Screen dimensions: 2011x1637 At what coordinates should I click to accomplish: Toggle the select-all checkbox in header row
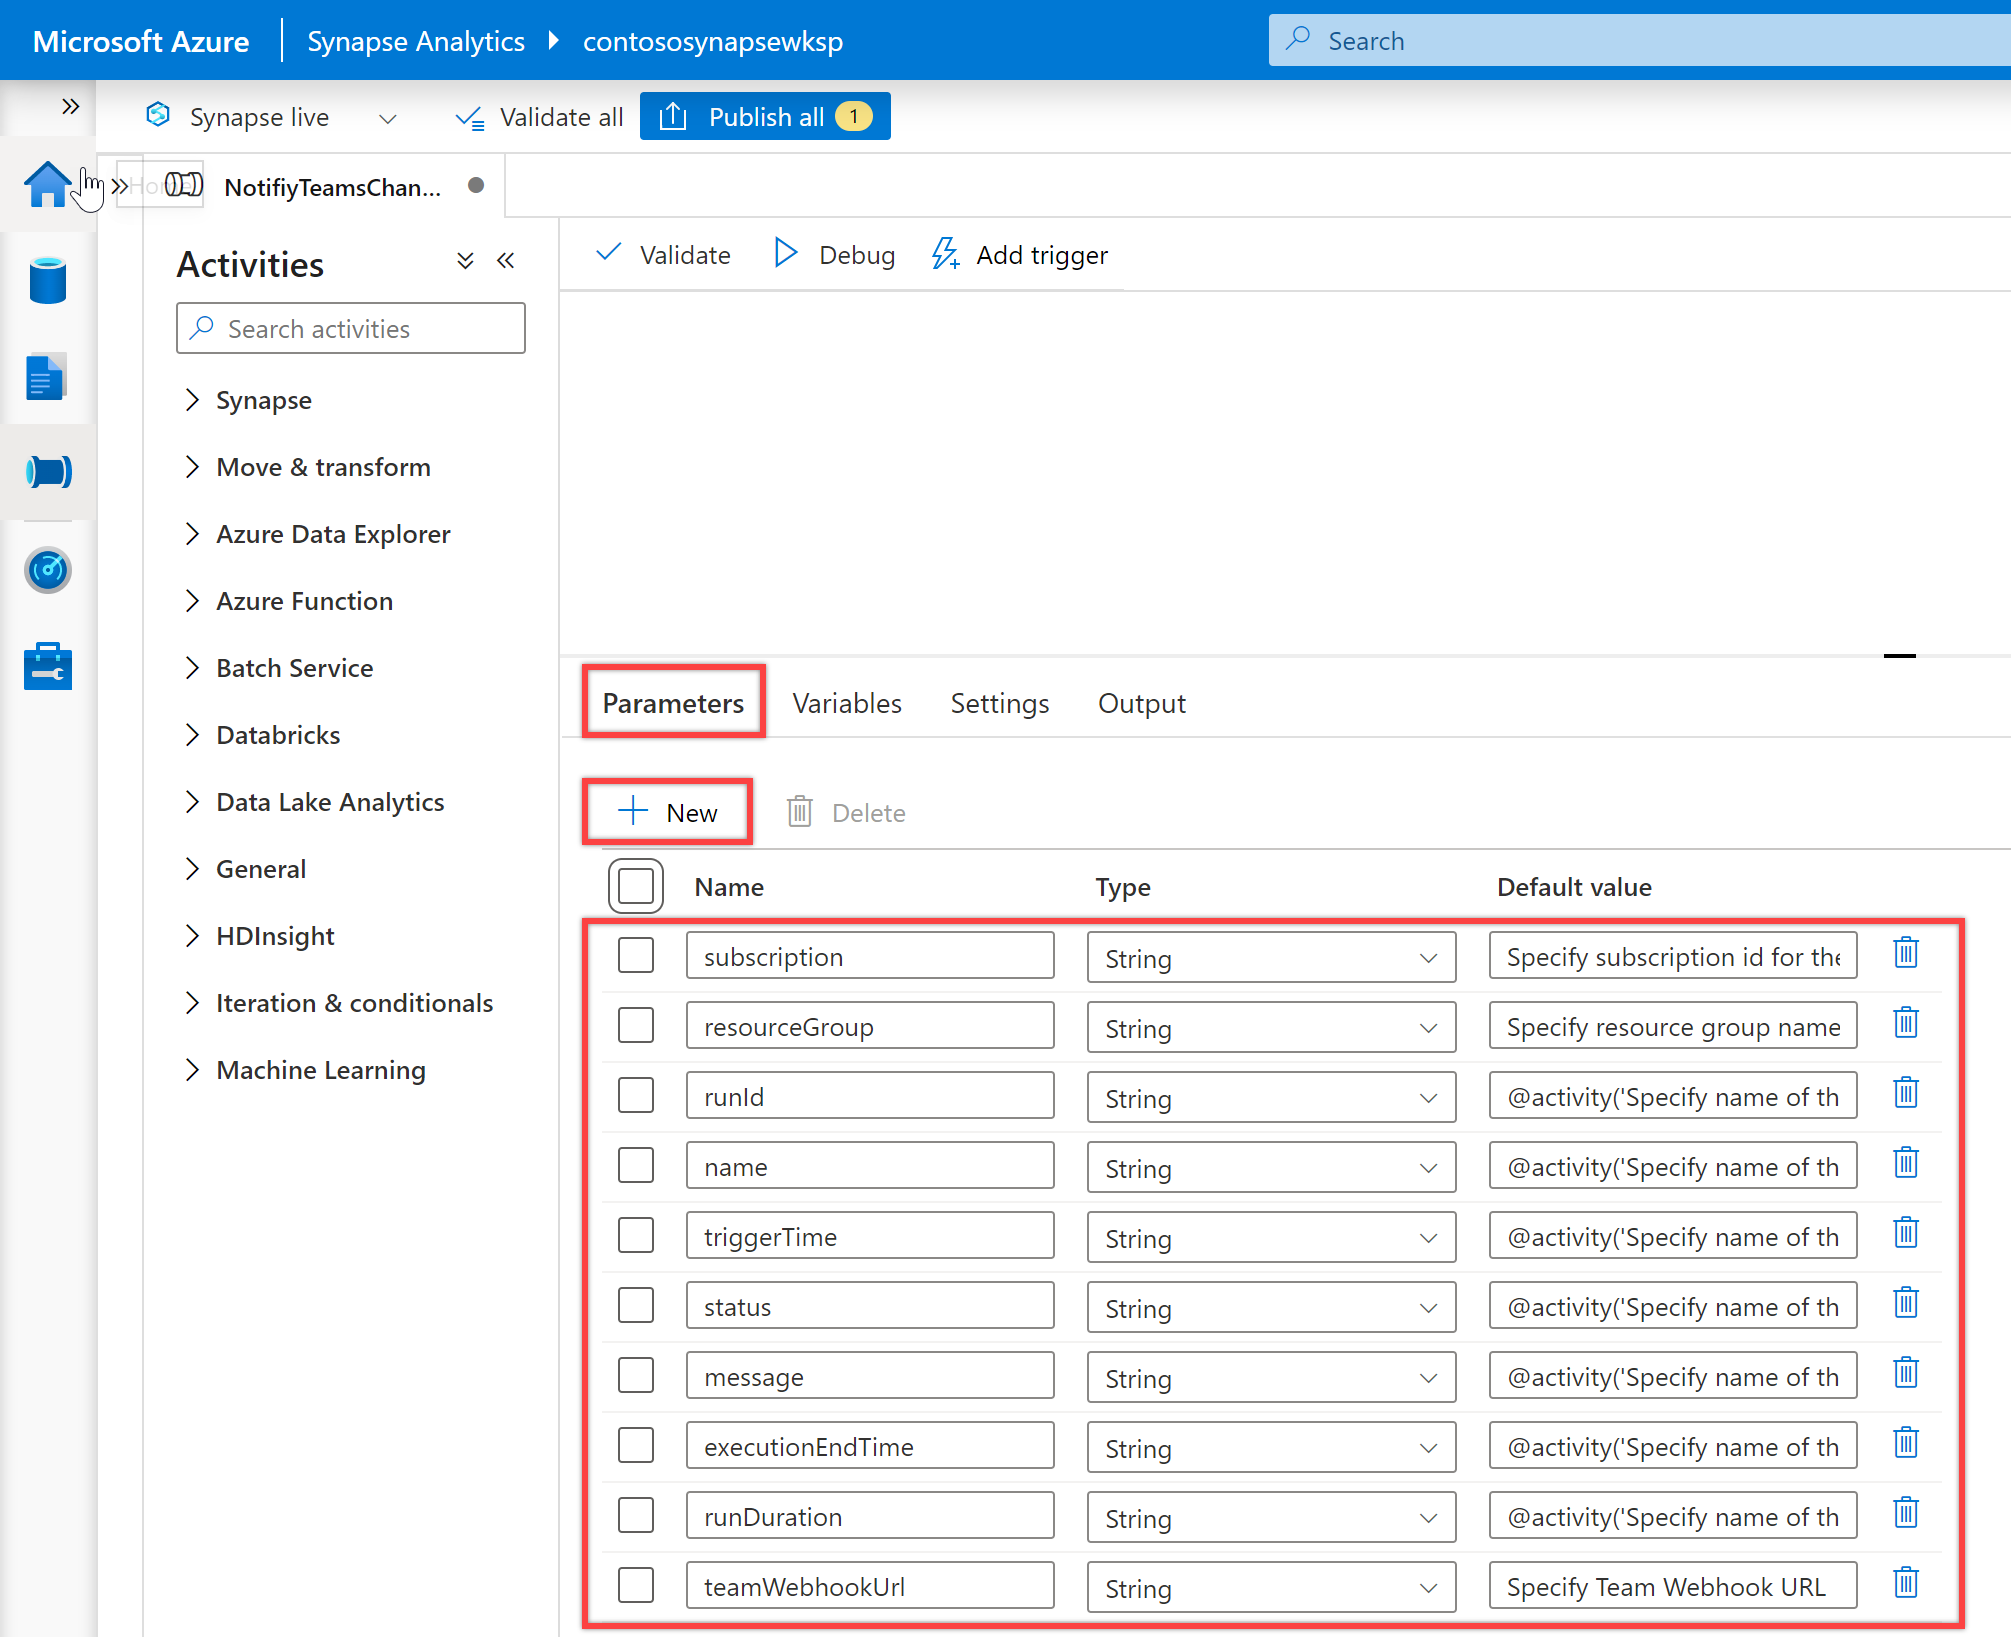[x=636, y=884]
